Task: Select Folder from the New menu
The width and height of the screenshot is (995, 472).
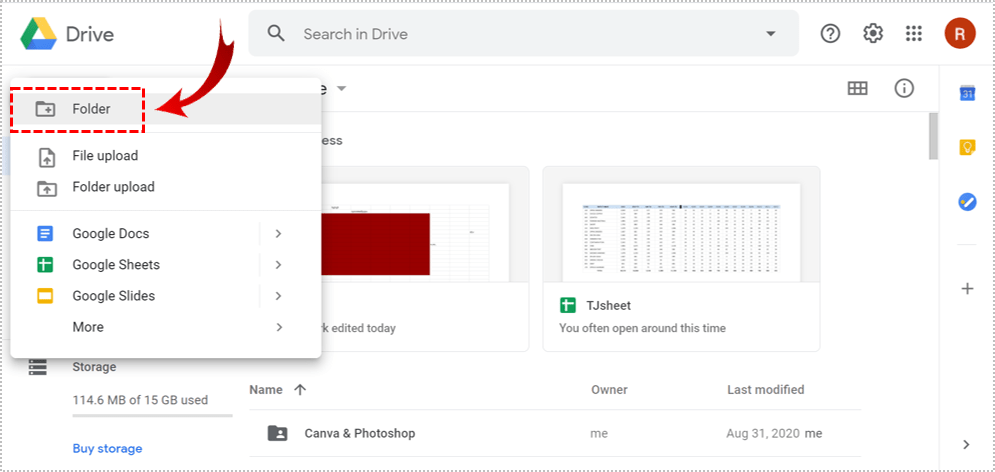Action: click(91, 109)
